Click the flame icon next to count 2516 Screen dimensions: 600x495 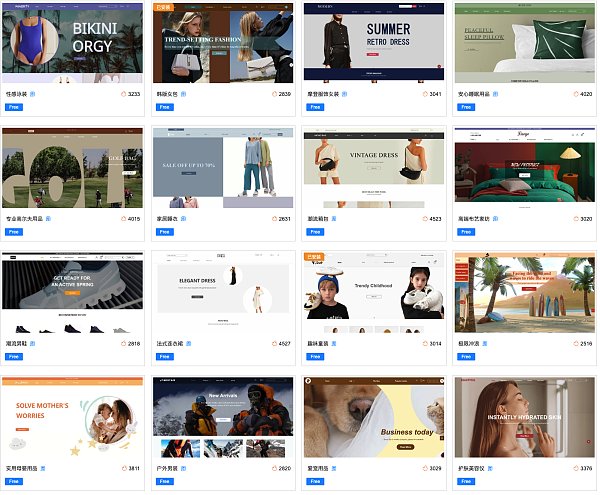pos(576,344)
